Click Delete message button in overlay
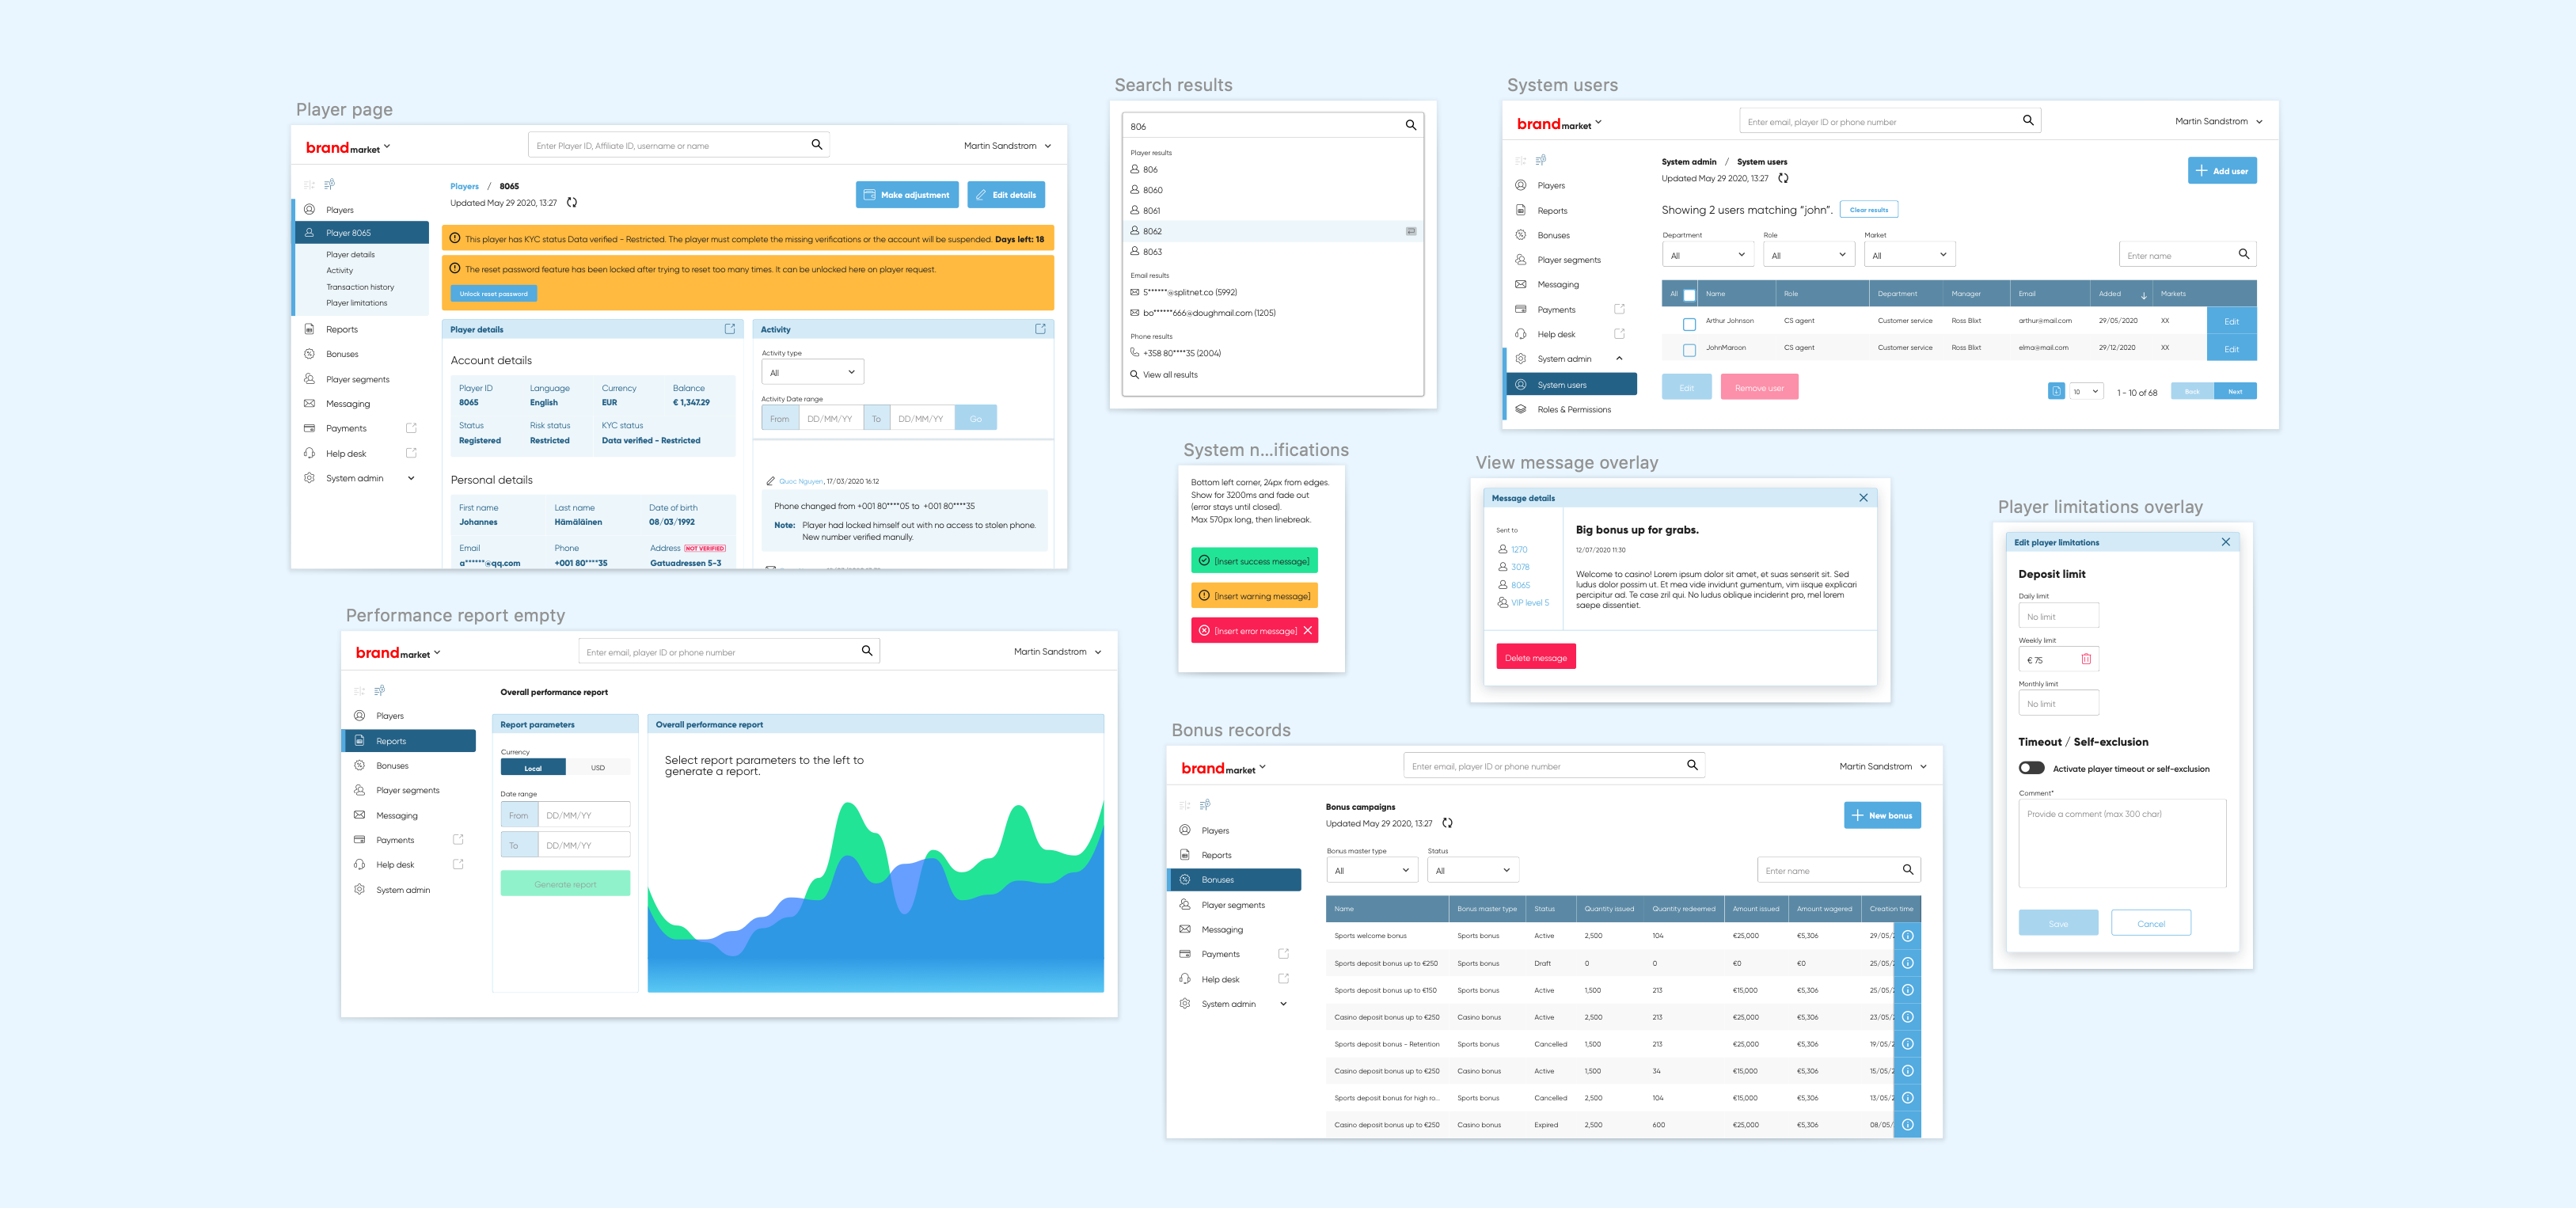This screenshot has width=2576, height=1208. 1536,657
